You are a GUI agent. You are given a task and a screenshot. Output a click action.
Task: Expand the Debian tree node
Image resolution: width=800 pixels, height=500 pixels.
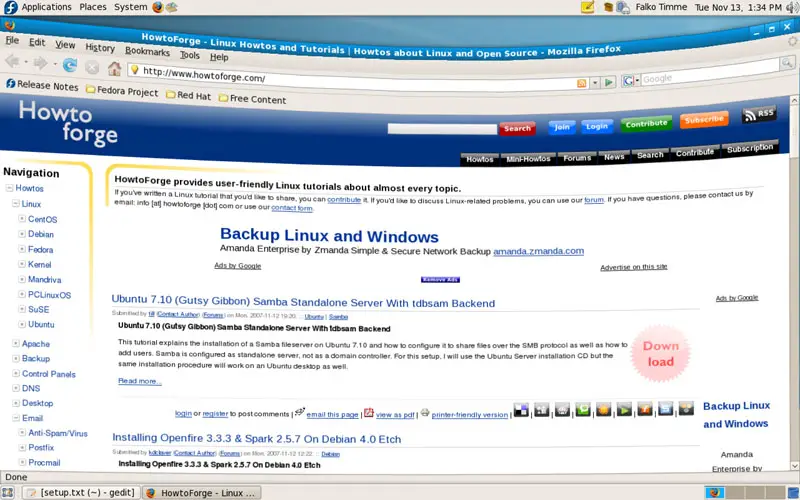click(22, 234)
